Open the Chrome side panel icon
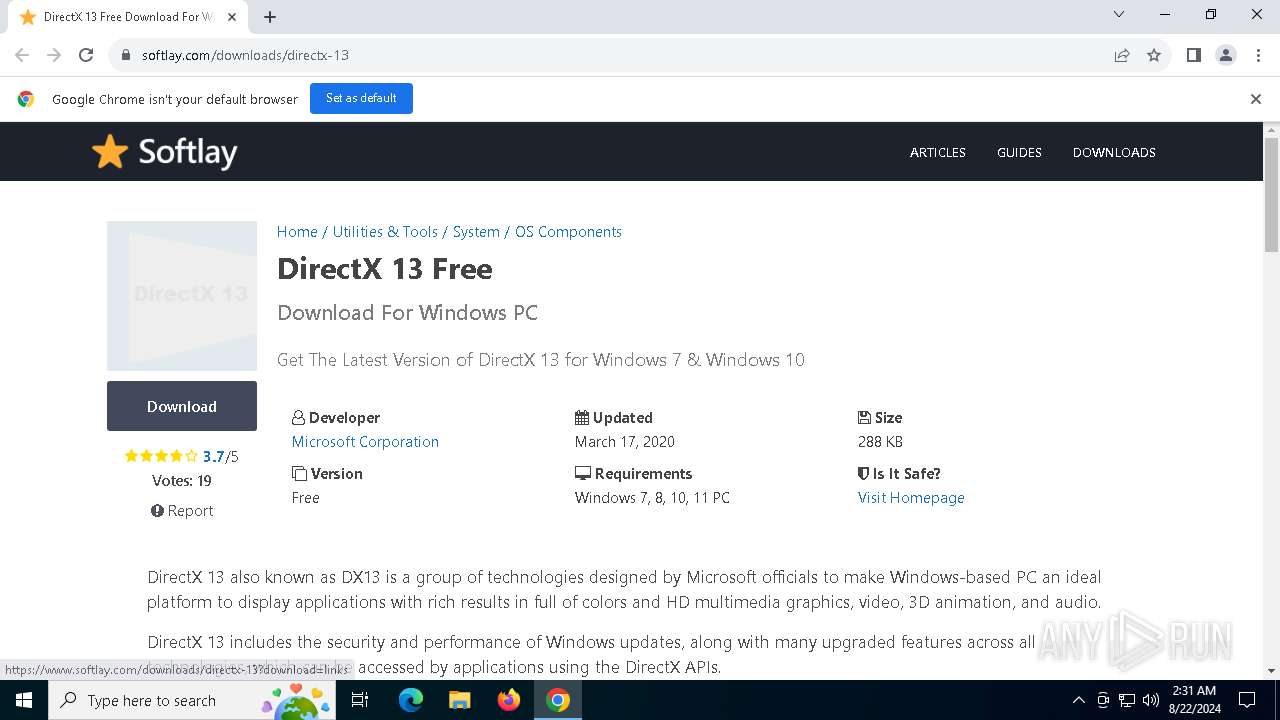 1193,55
